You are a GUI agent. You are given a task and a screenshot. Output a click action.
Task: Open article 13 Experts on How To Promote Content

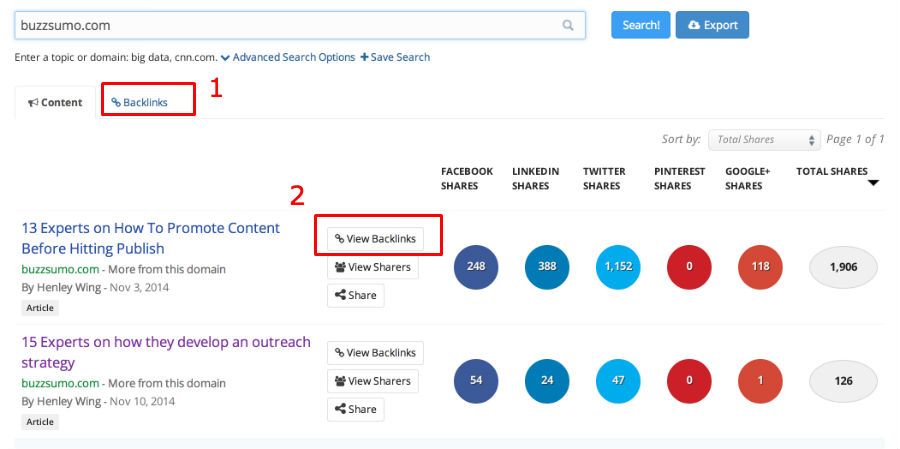(151, 238)
